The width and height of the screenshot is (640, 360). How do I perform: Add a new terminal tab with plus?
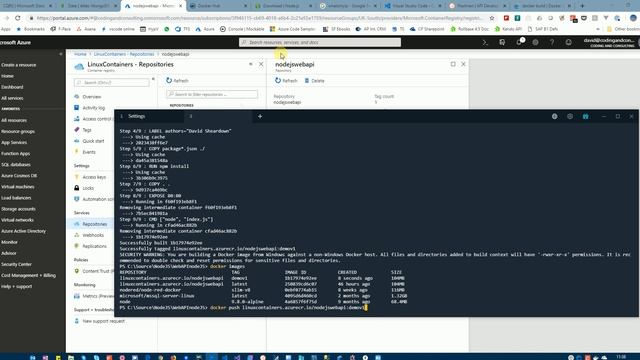point(260,116)
